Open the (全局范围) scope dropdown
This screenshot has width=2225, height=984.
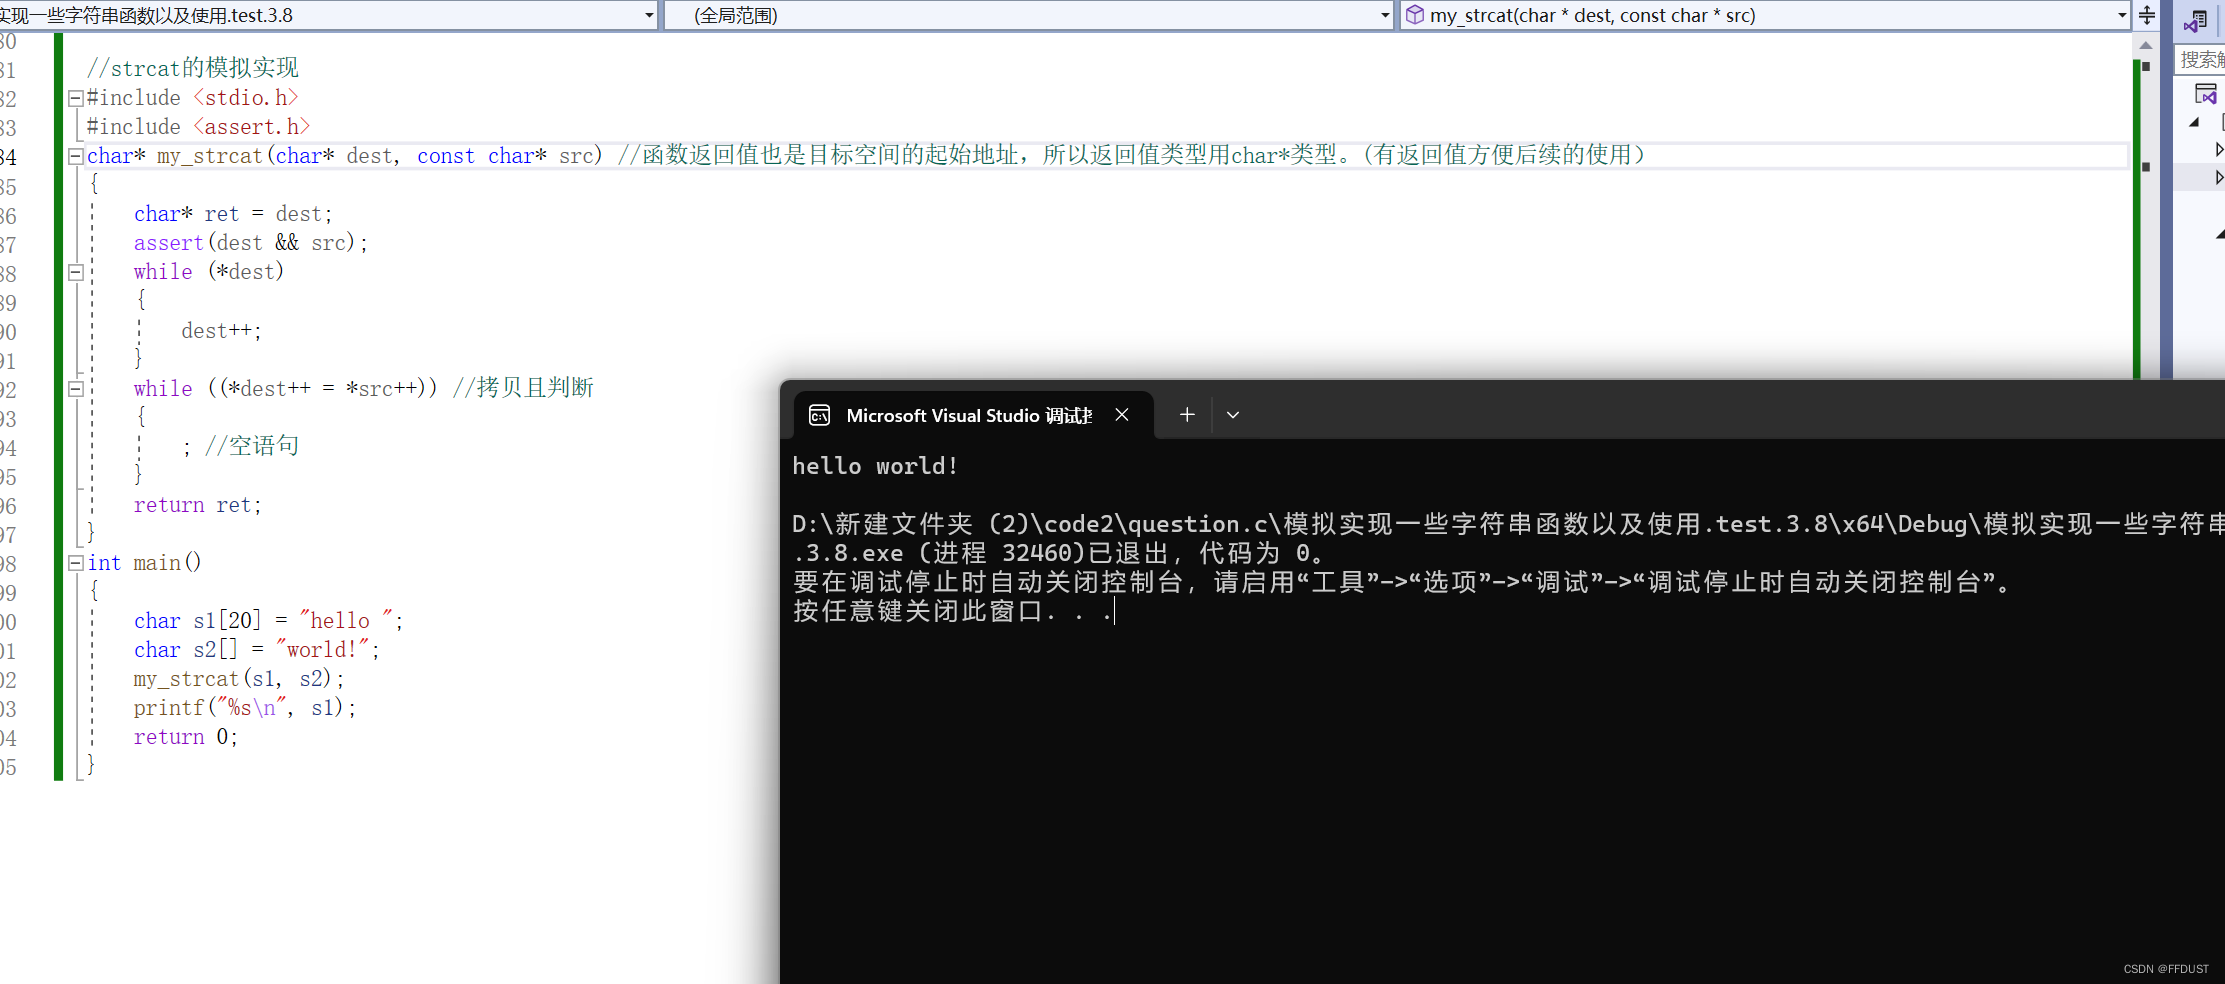point(1383,15)
